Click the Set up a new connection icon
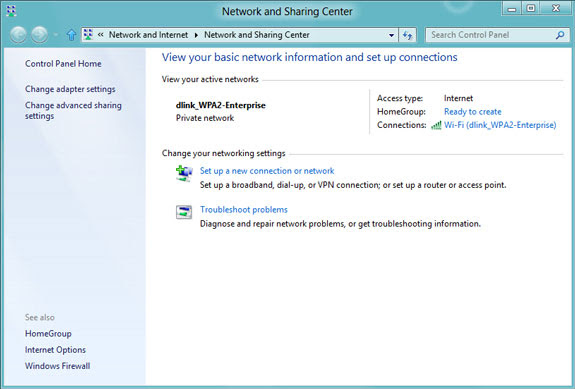 click(x=184, y=173)
